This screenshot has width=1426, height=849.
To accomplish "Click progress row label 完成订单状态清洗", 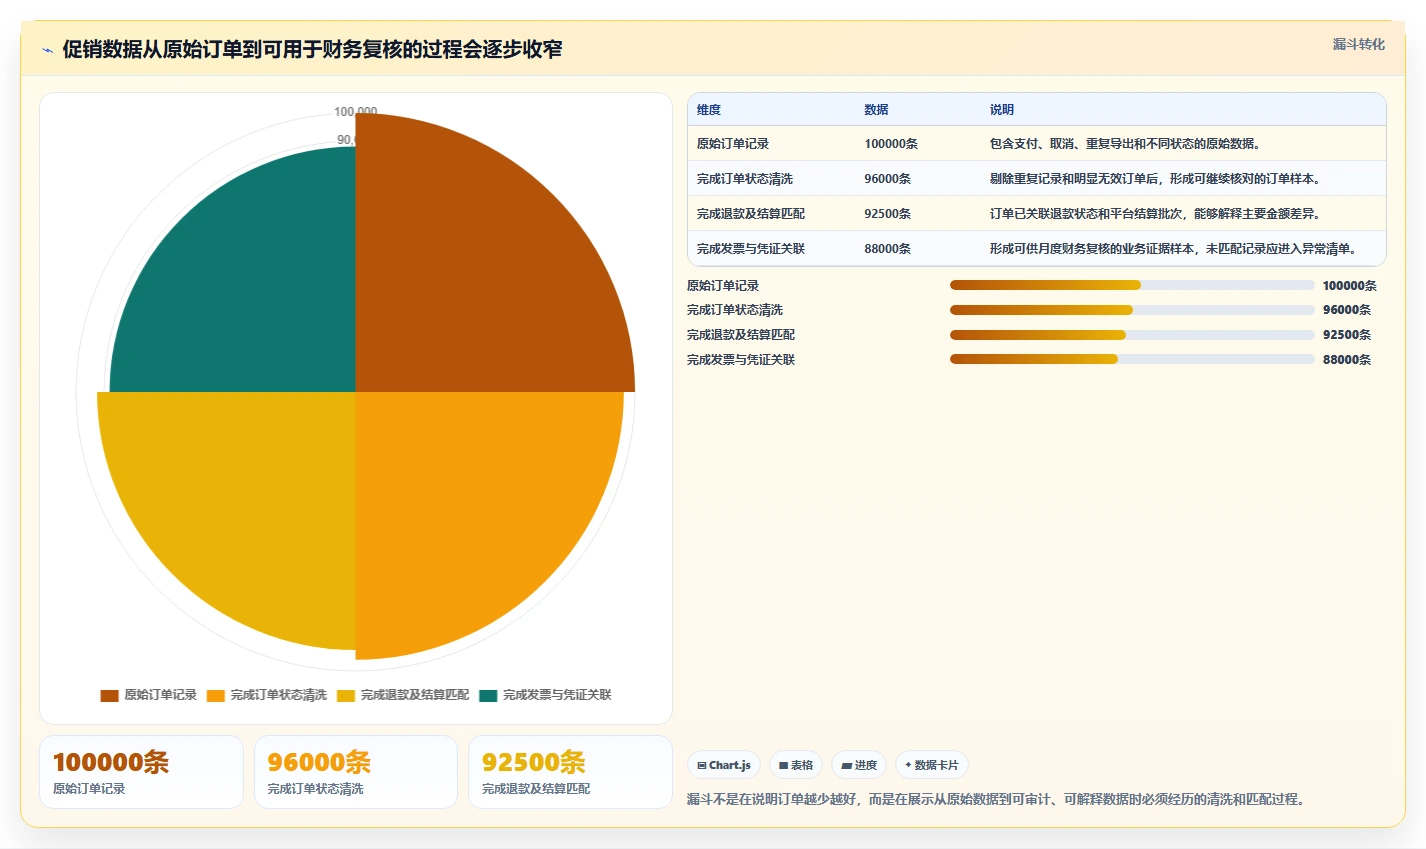I will tap(735, 310).
